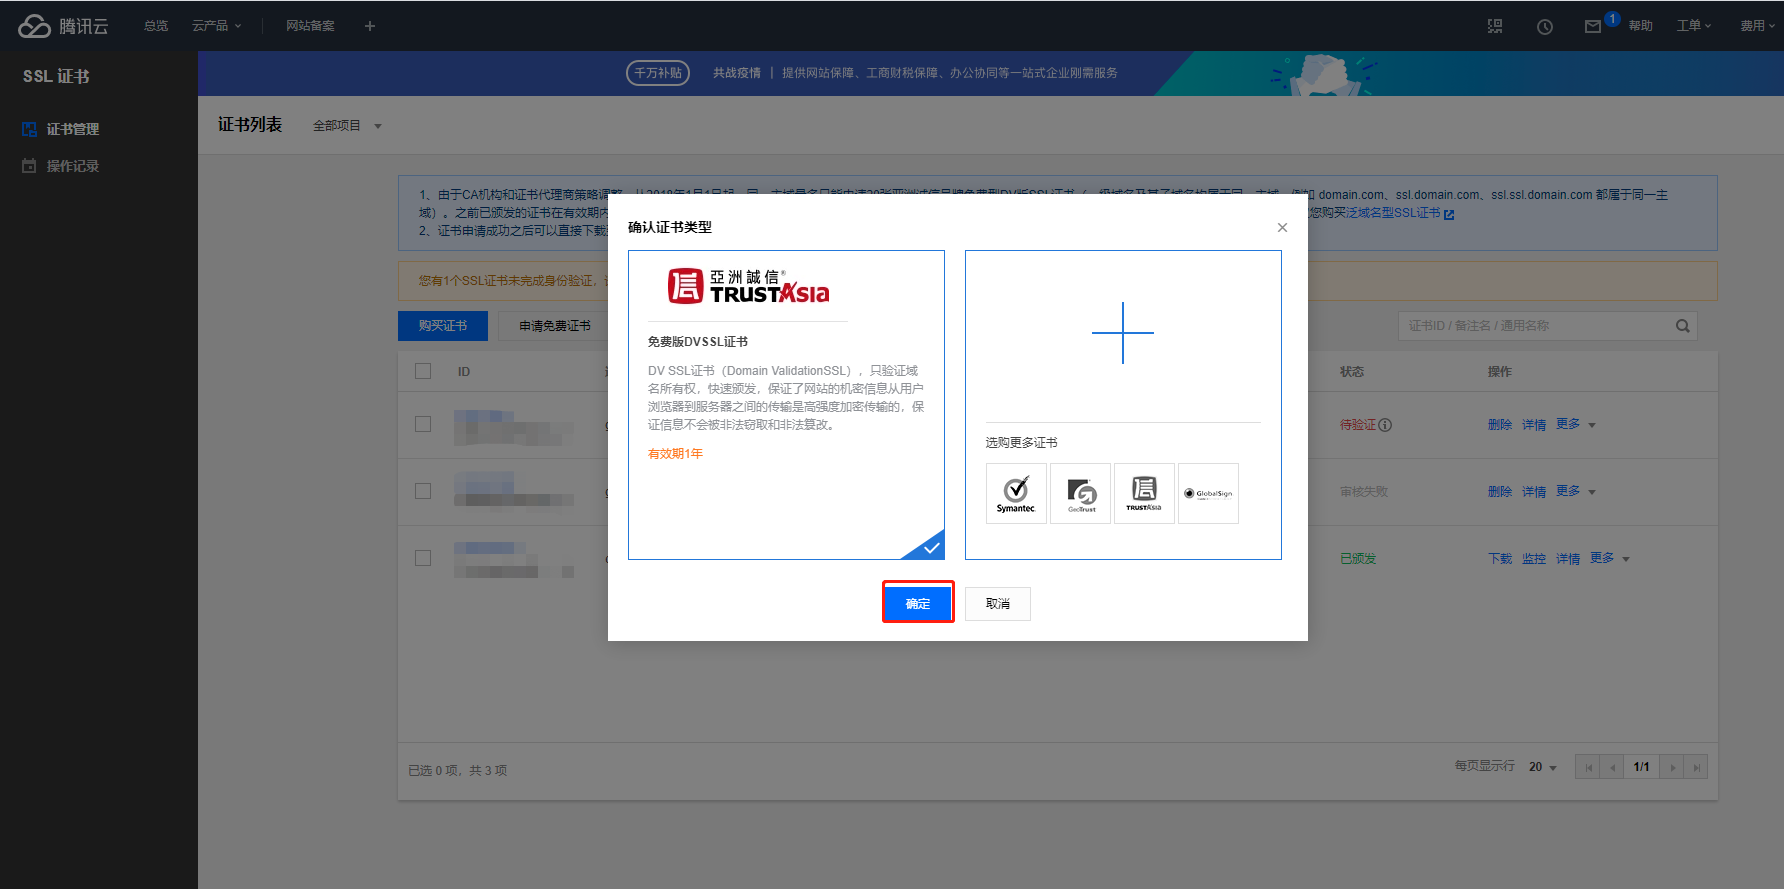Screen dimensions: 1784x889
Task: Click the info icon beside 待验证 status
Action: [1385, 425]
